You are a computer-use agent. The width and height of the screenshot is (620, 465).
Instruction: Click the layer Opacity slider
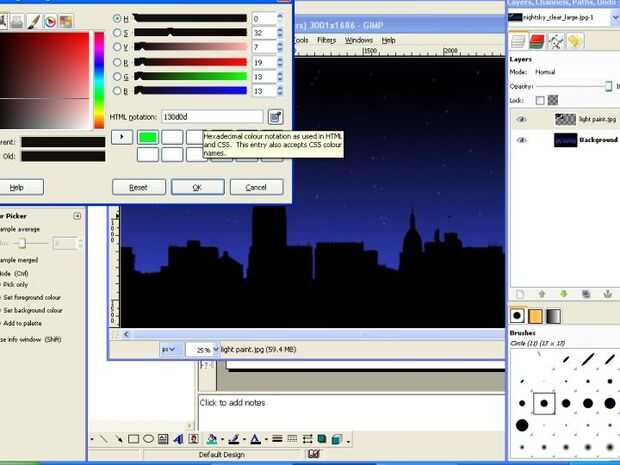574,86
